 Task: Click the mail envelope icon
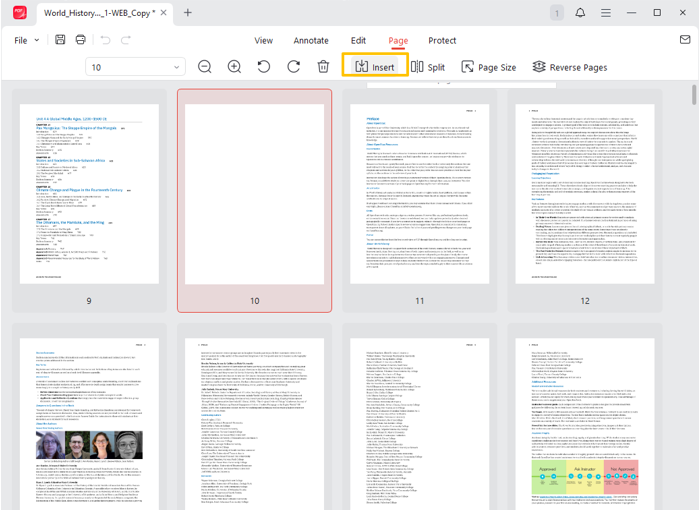(685, 40)
